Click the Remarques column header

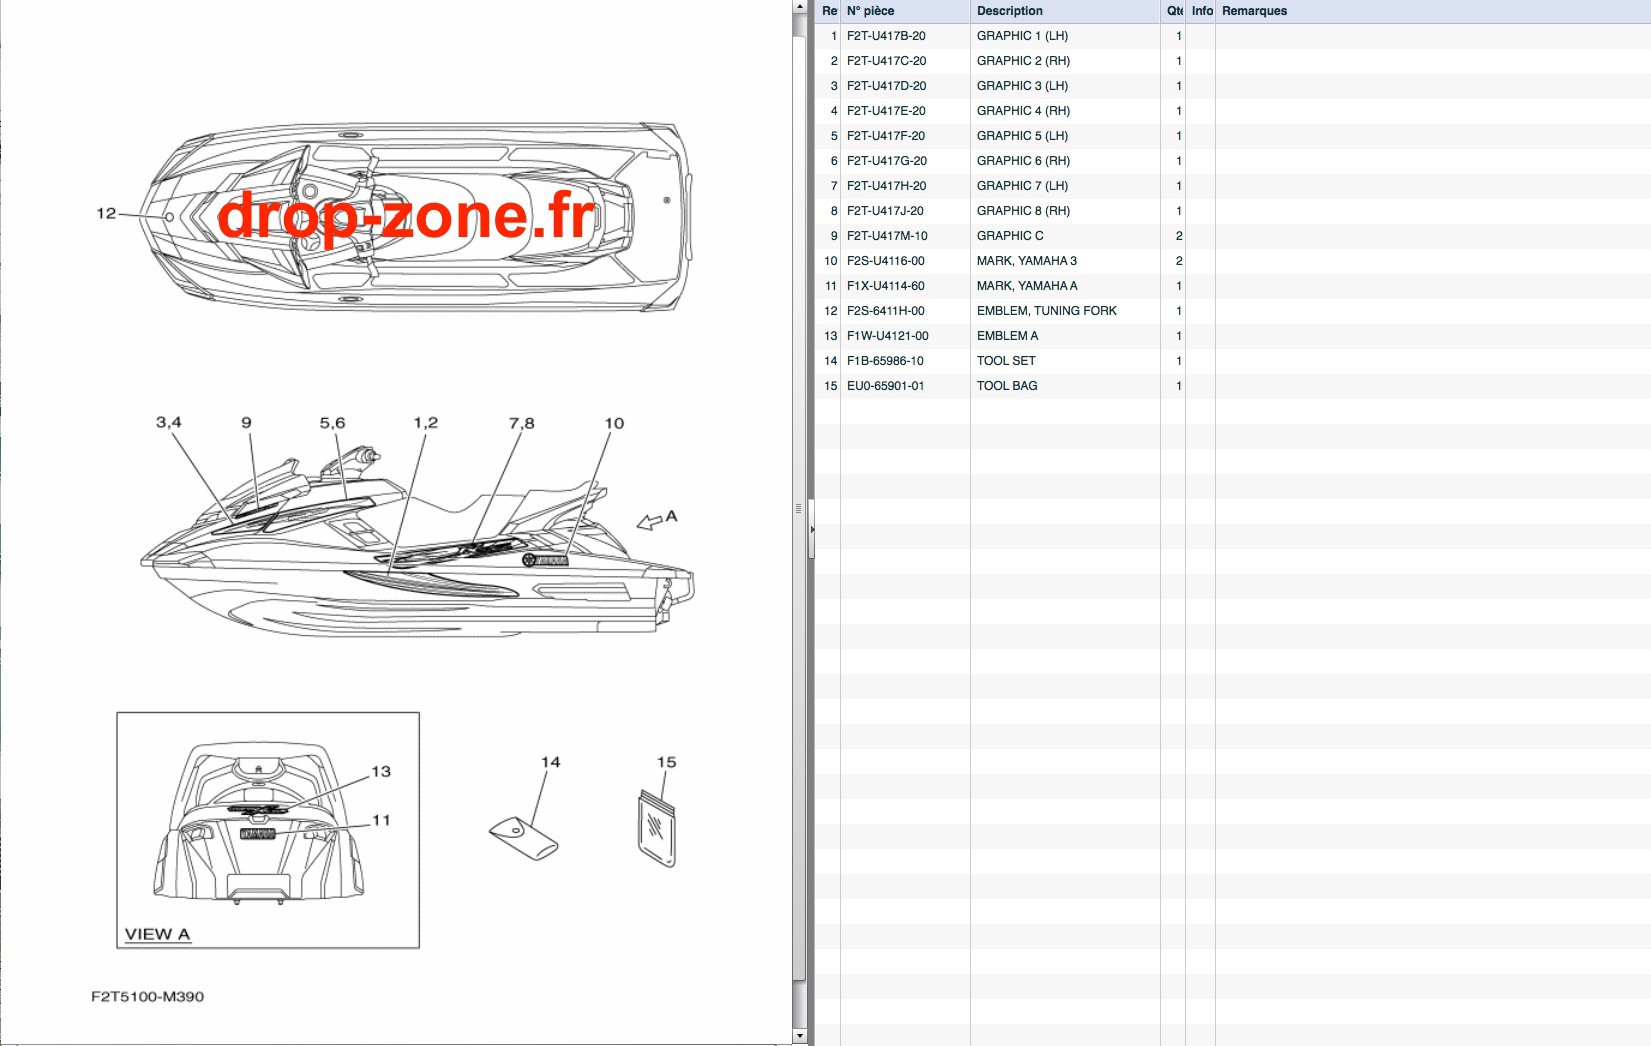tap(1432, 11)
